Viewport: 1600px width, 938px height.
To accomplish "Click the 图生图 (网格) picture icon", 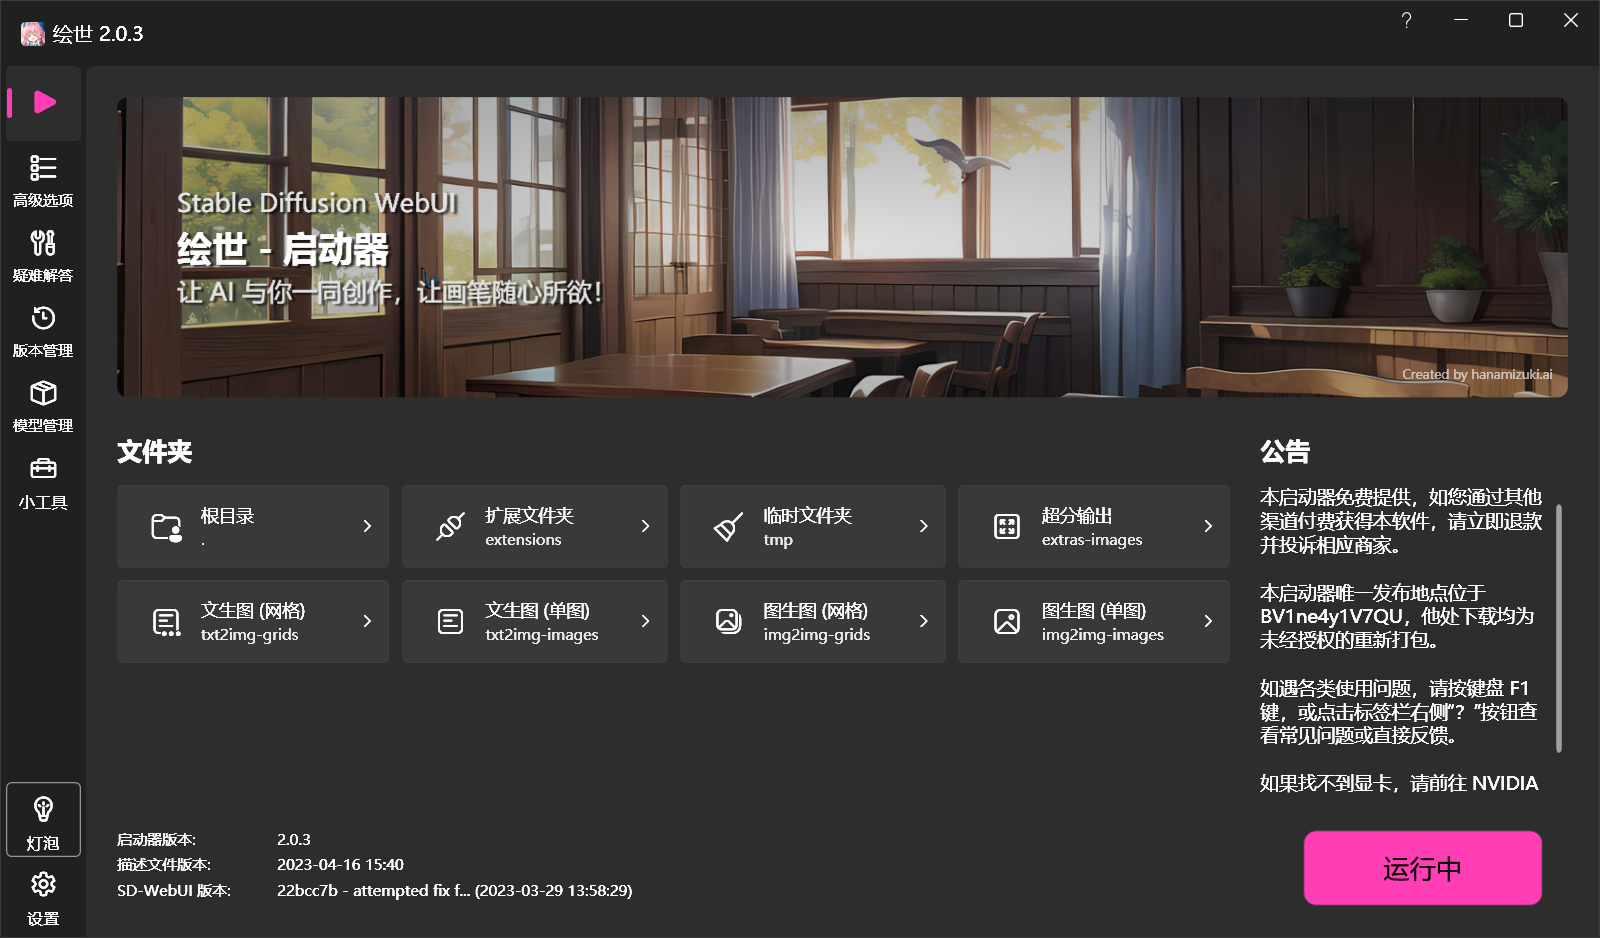I will point(728,621).
